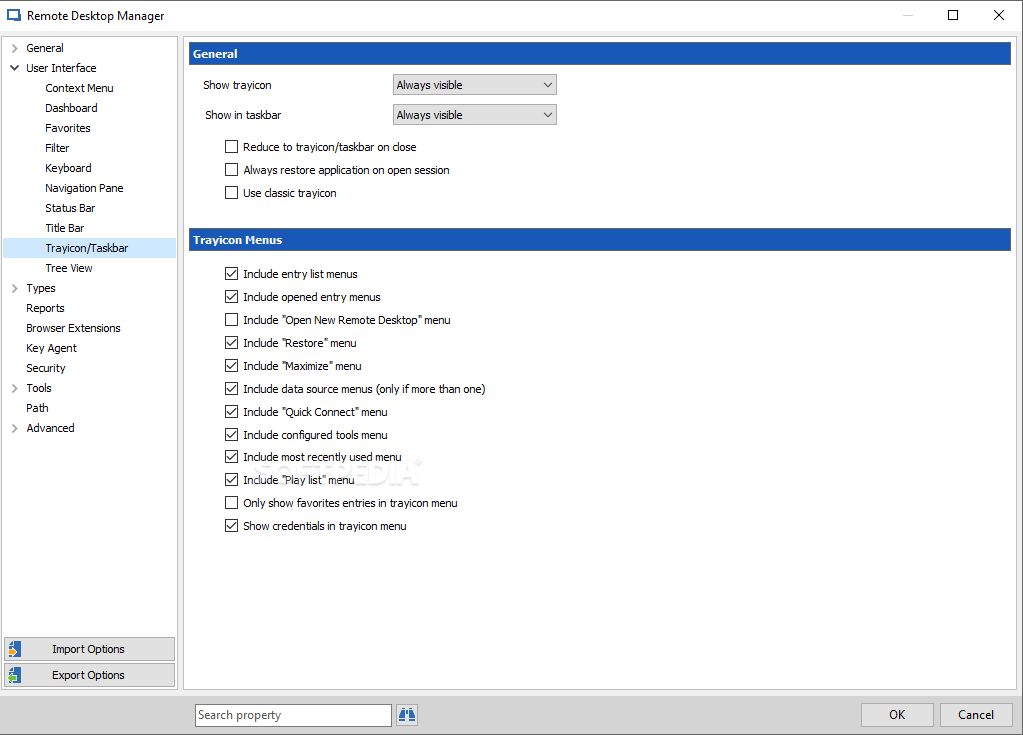Open Tree View settings
1023x735 pixels.
pos(69,268)
